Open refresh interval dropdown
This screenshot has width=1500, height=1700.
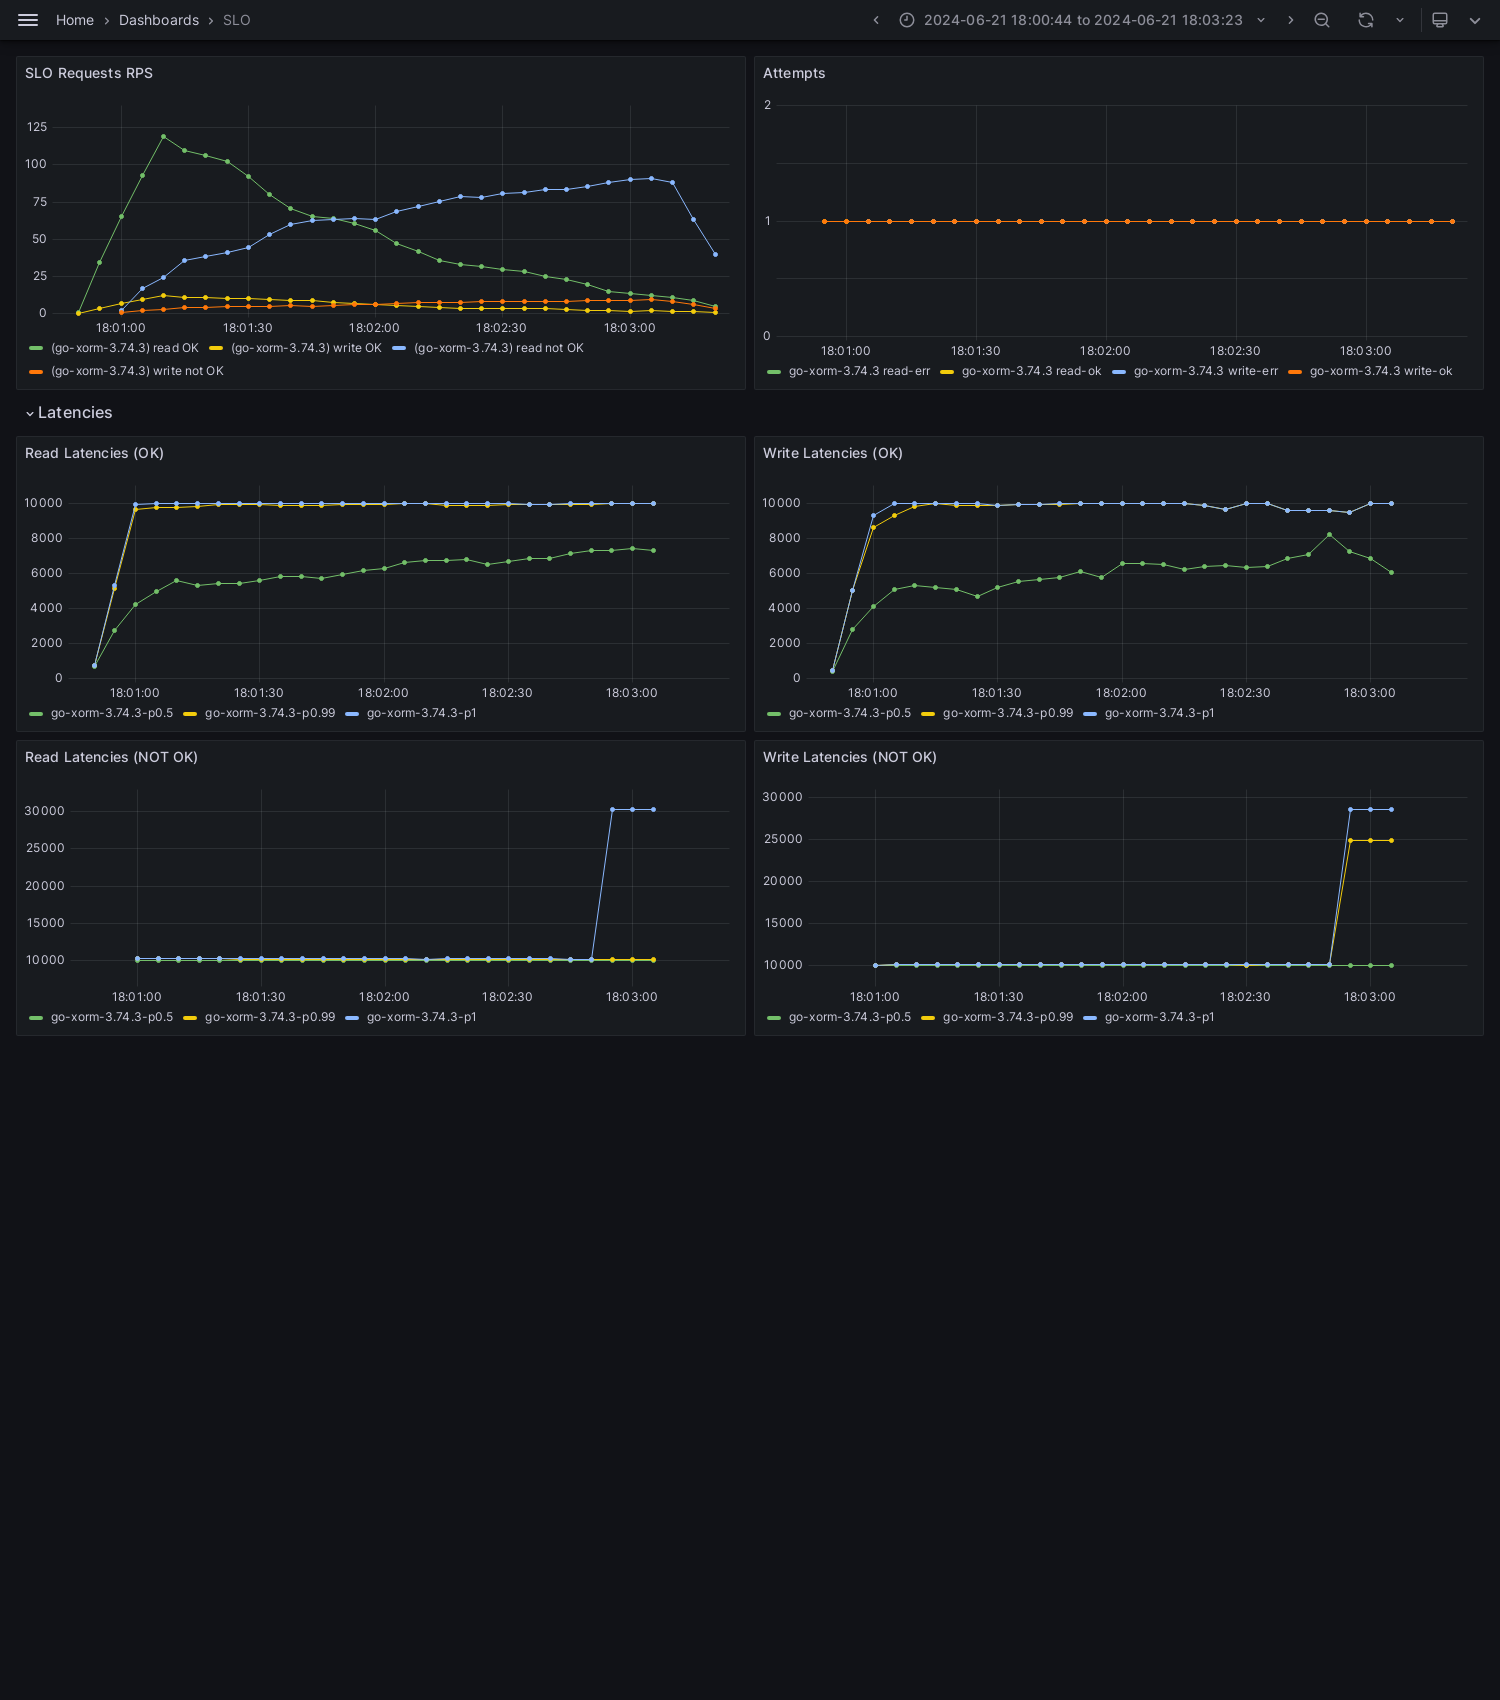1400,20
